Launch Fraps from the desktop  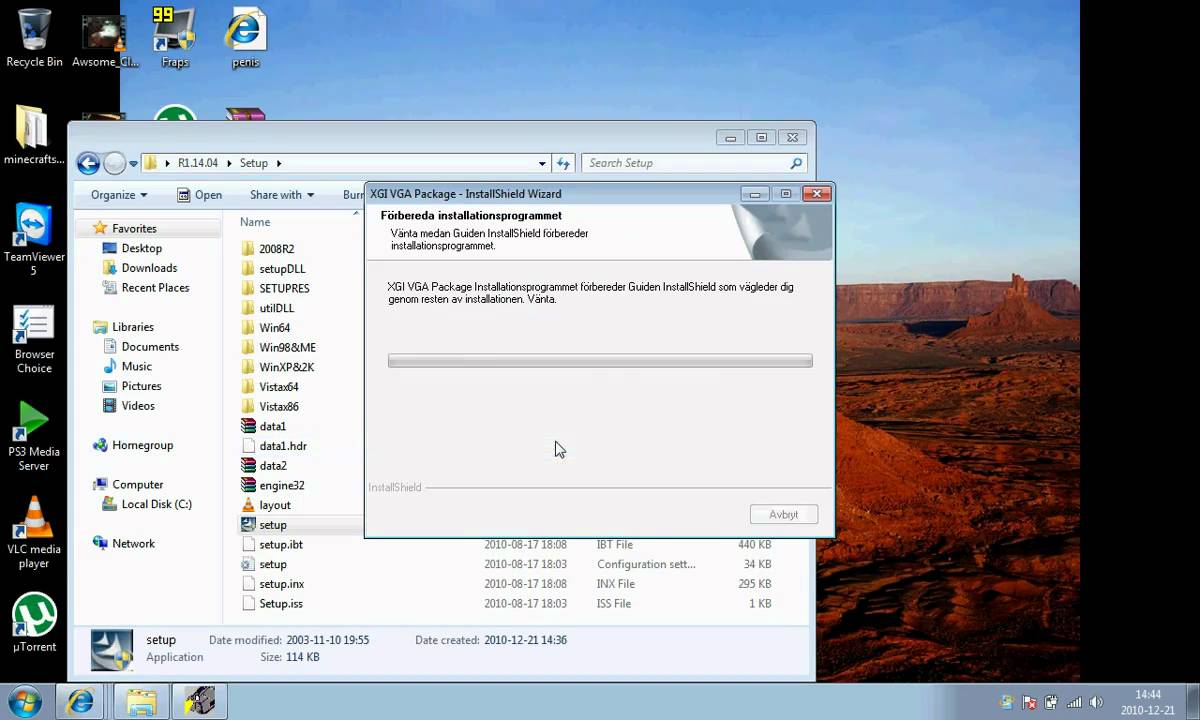[x=175, y=38]
